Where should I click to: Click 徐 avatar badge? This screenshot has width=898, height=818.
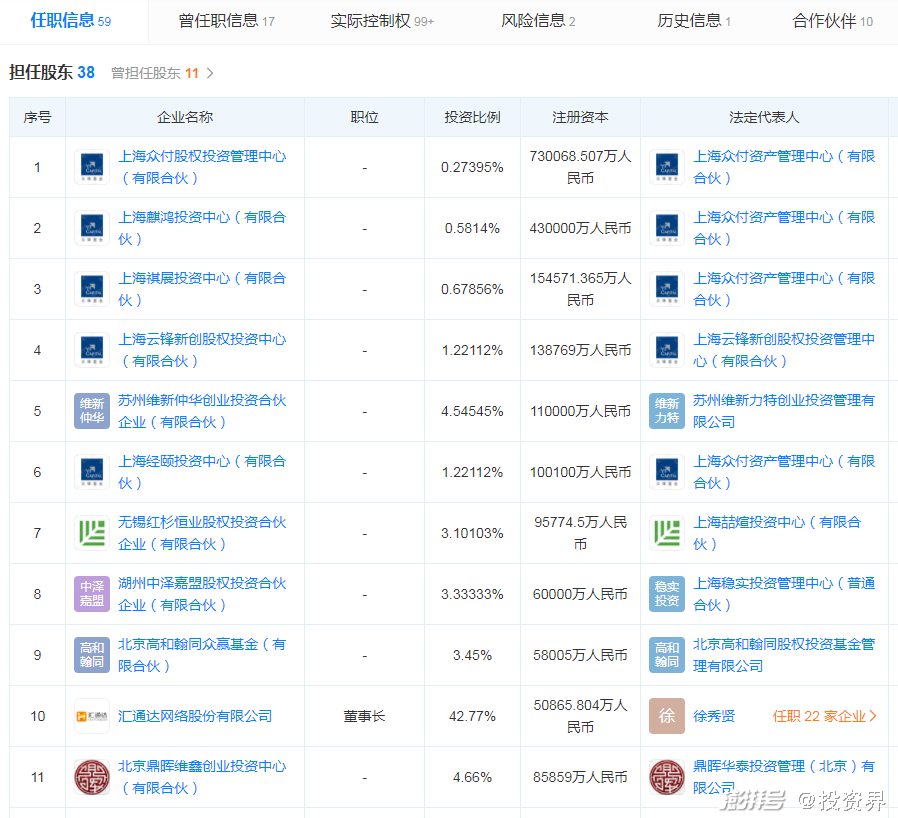point(667,716)
